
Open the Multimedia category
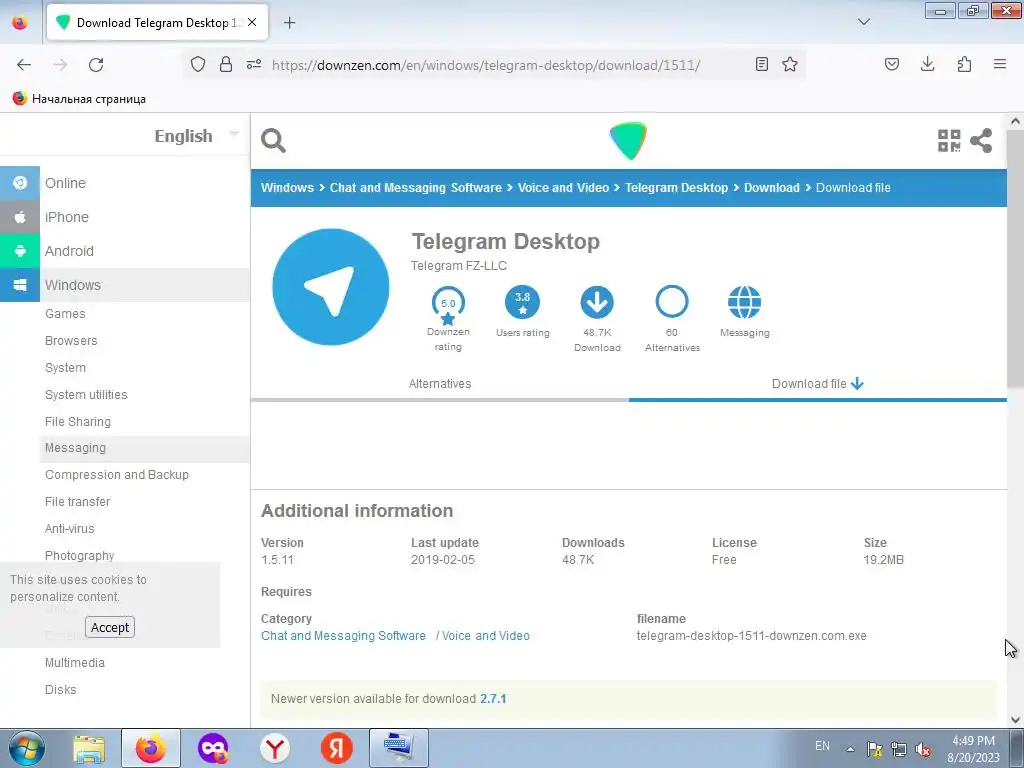point(74,662)
